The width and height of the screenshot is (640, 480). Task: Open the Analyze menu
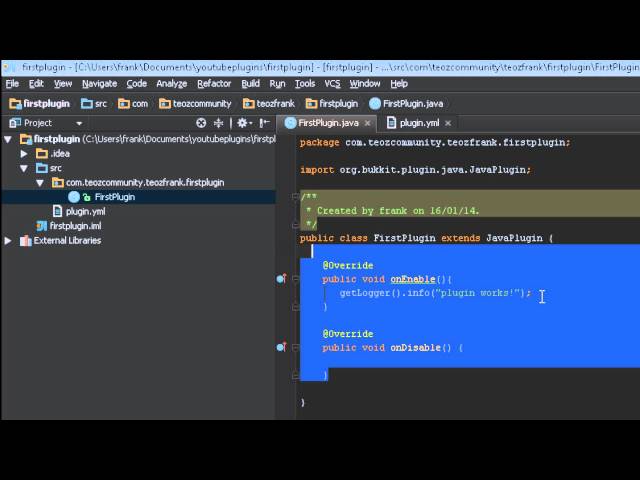[171, 84]
